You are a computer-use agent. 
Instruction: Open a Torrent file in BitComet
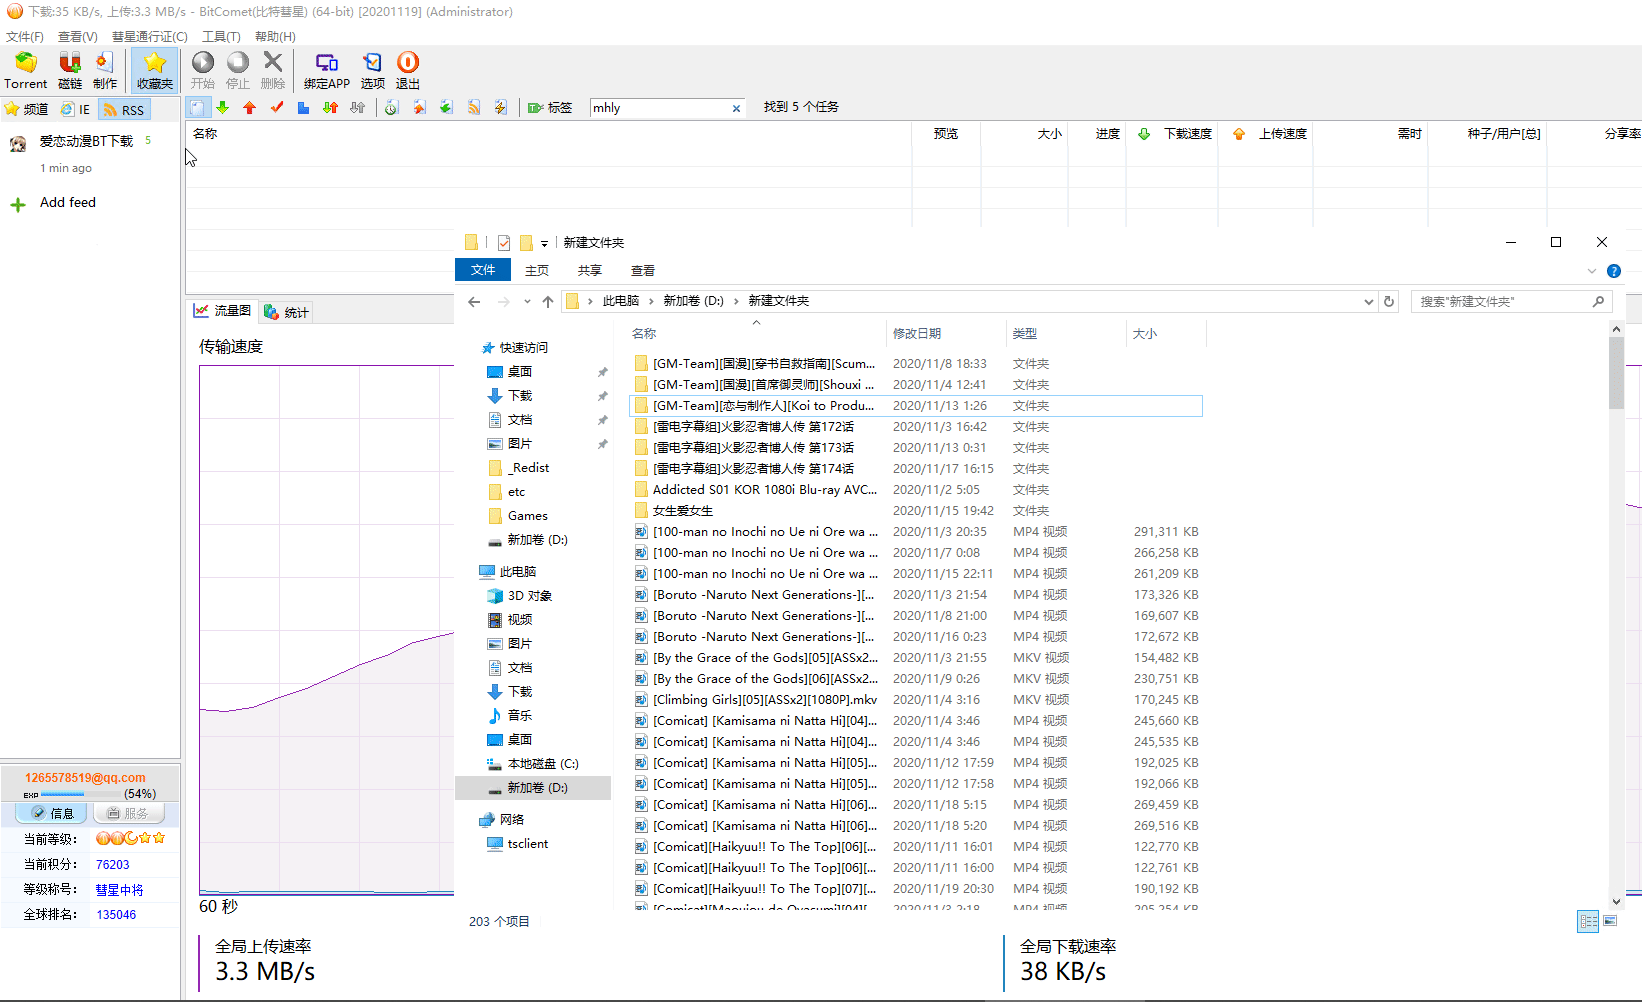25,71
